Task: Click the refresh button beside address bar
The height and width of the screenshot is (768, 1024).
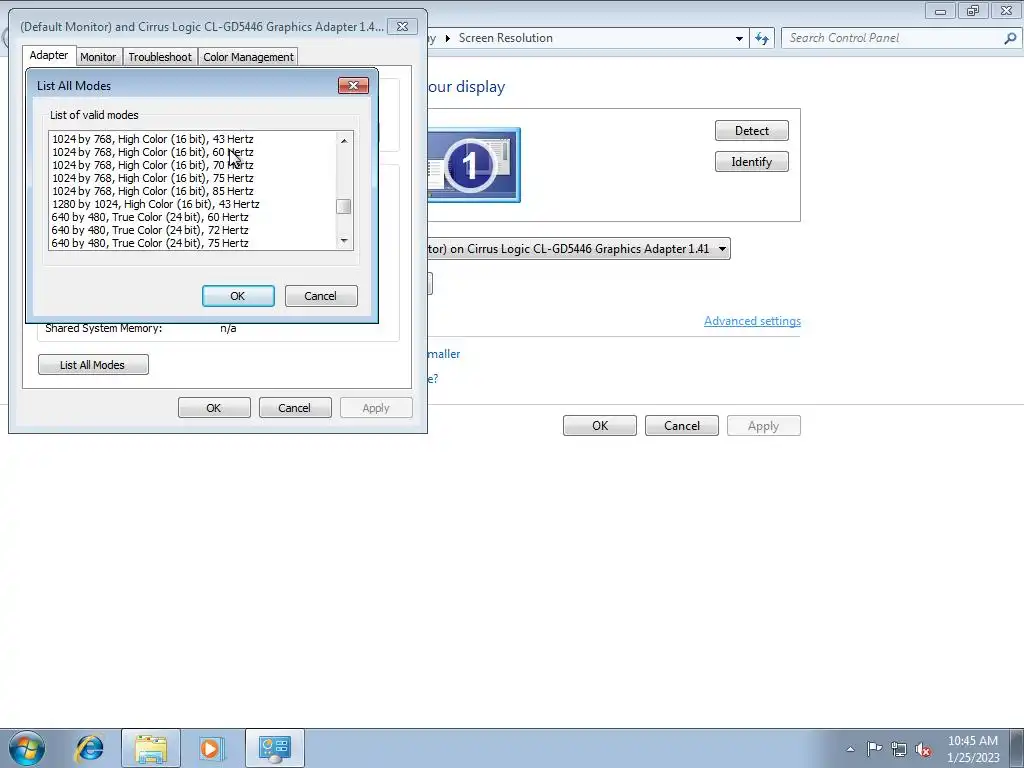Action: (x=761, y=38)
